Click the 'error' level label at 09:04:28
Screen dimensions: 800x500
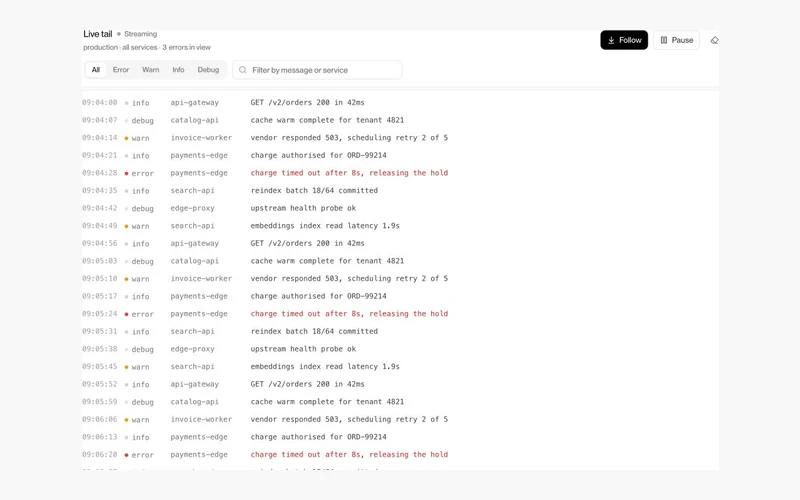[142, 173]
